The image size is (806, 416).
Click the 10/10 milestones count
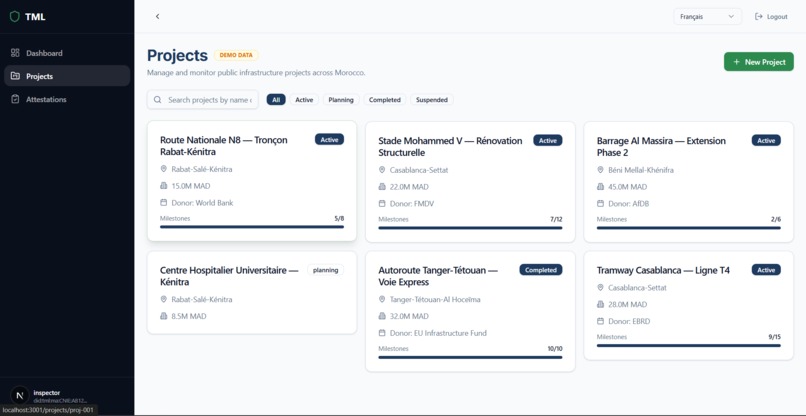(555, 348)
